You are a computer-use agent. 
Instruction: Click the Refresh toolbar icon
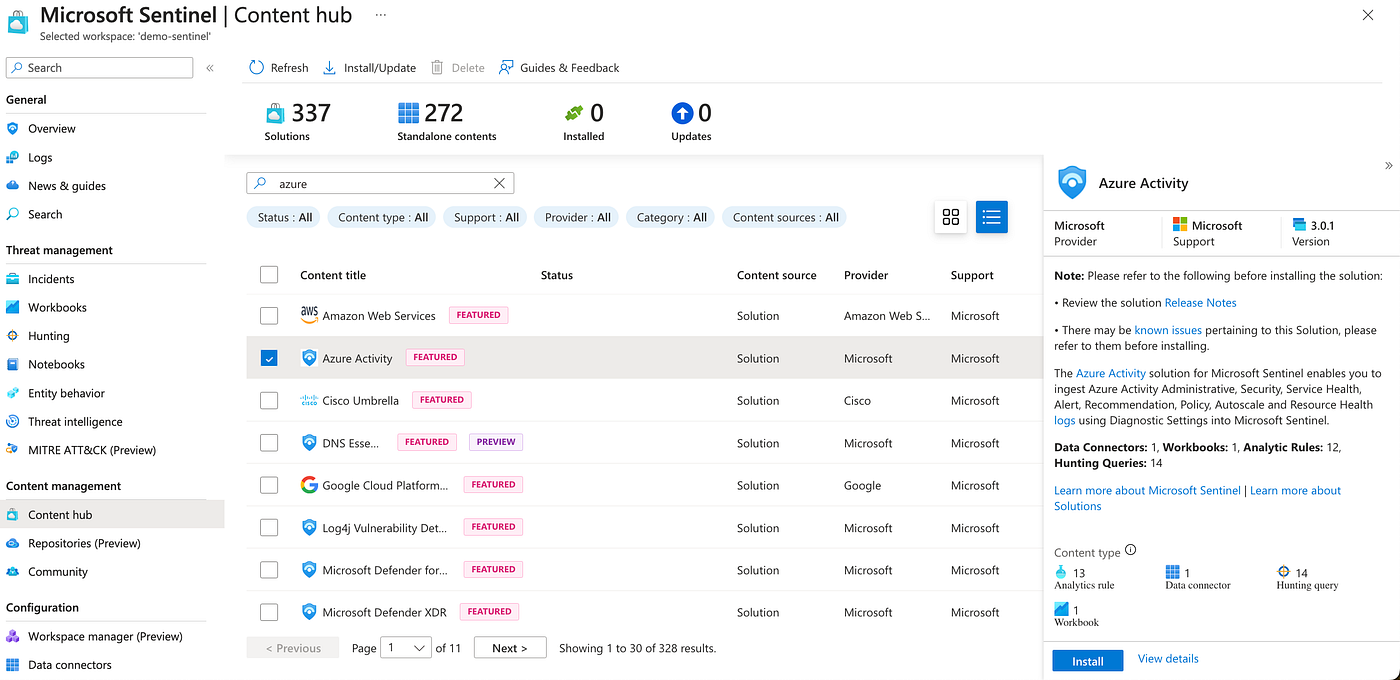(x=257, y=68)
